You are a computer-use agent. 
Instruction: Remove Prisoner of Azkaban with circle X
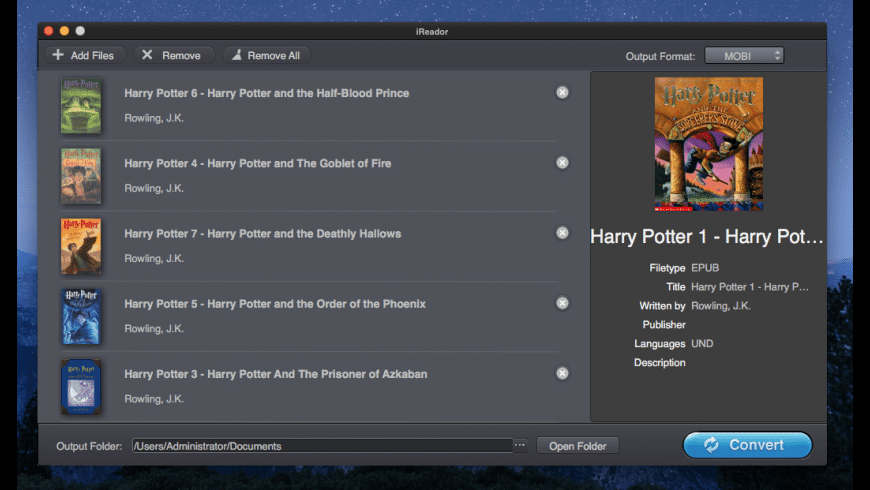click(x=562, y=373)
